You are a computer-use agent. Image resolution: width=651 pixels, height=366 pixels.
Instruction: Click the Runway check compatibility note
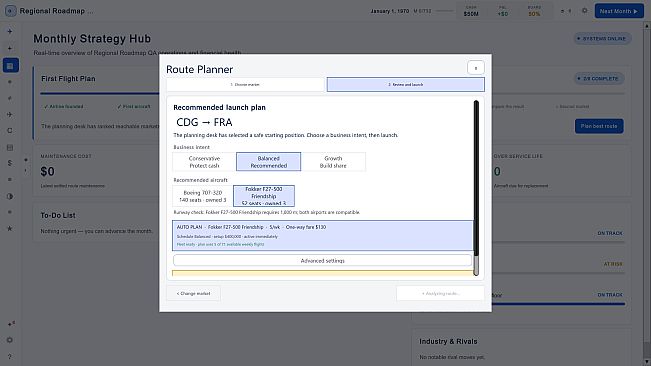267,212
